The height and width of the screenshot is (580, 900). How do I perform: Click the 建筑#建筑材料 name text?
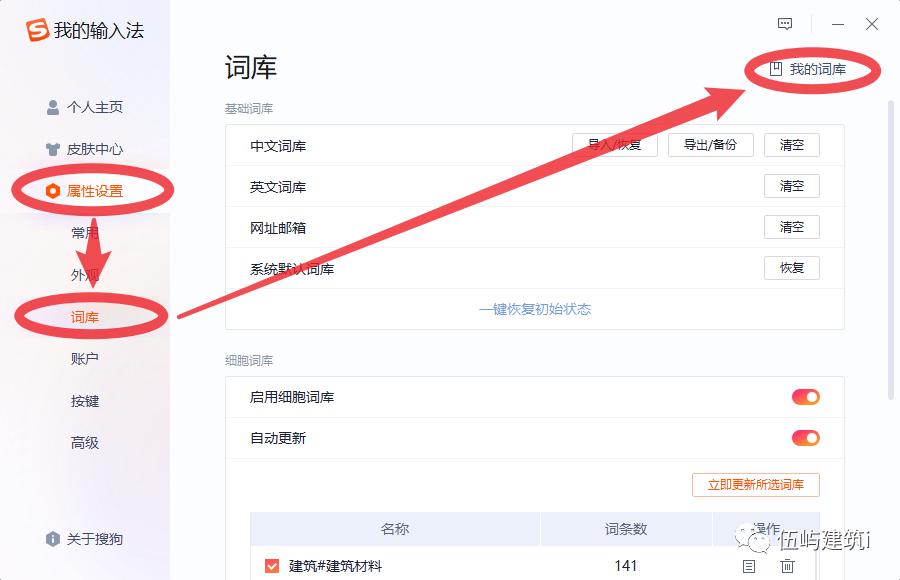click(335, 566)
